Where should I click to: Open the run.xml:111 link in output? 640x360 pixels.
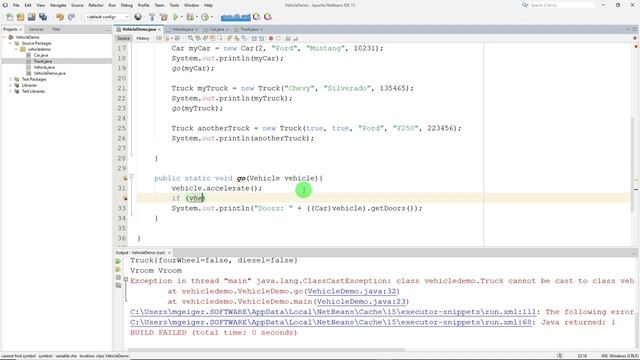(333, 312)
